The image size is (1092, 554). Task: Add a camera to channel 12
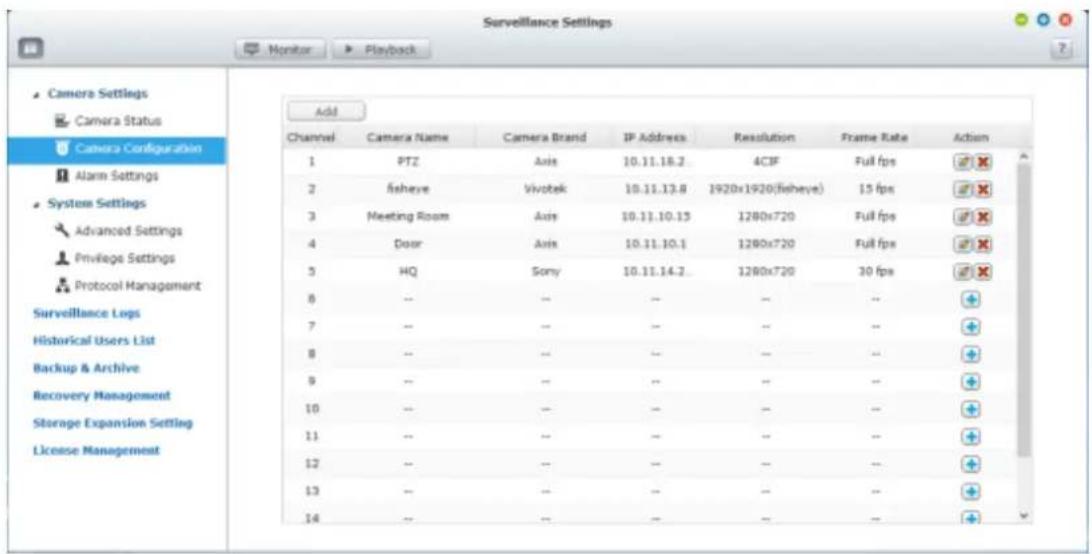972,463
